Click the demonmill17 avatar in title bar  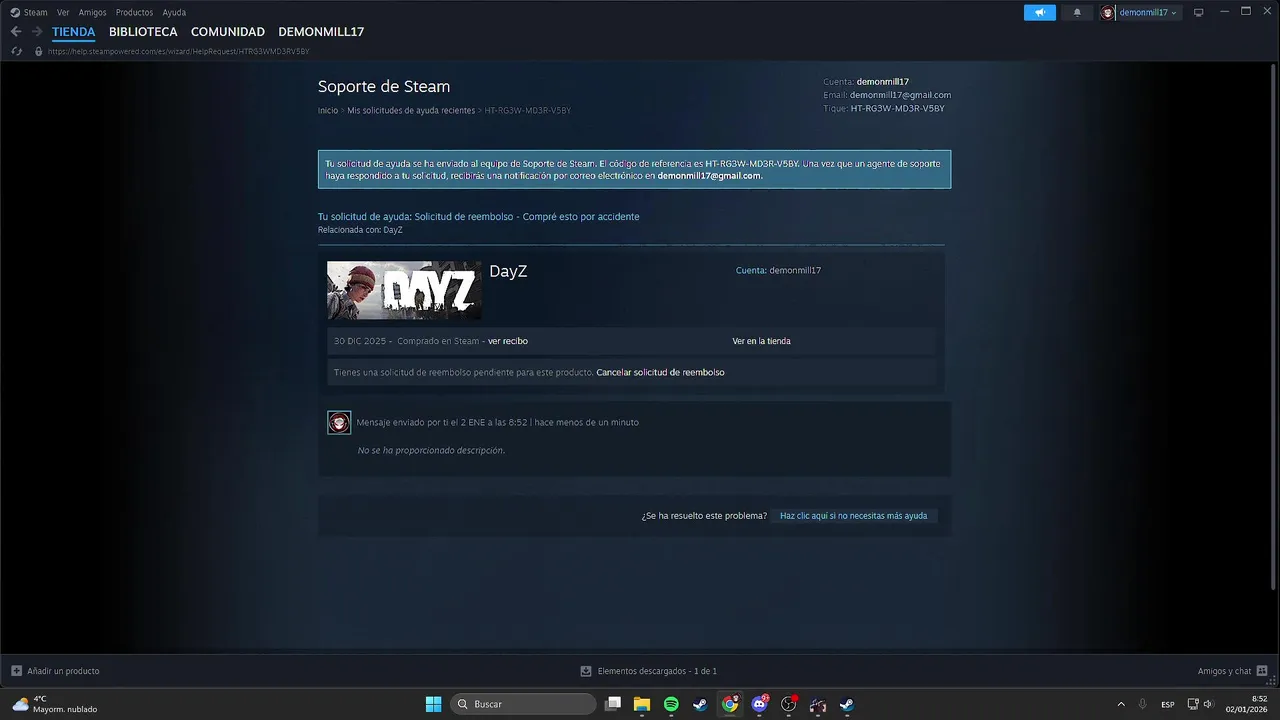pos(1107,12)
